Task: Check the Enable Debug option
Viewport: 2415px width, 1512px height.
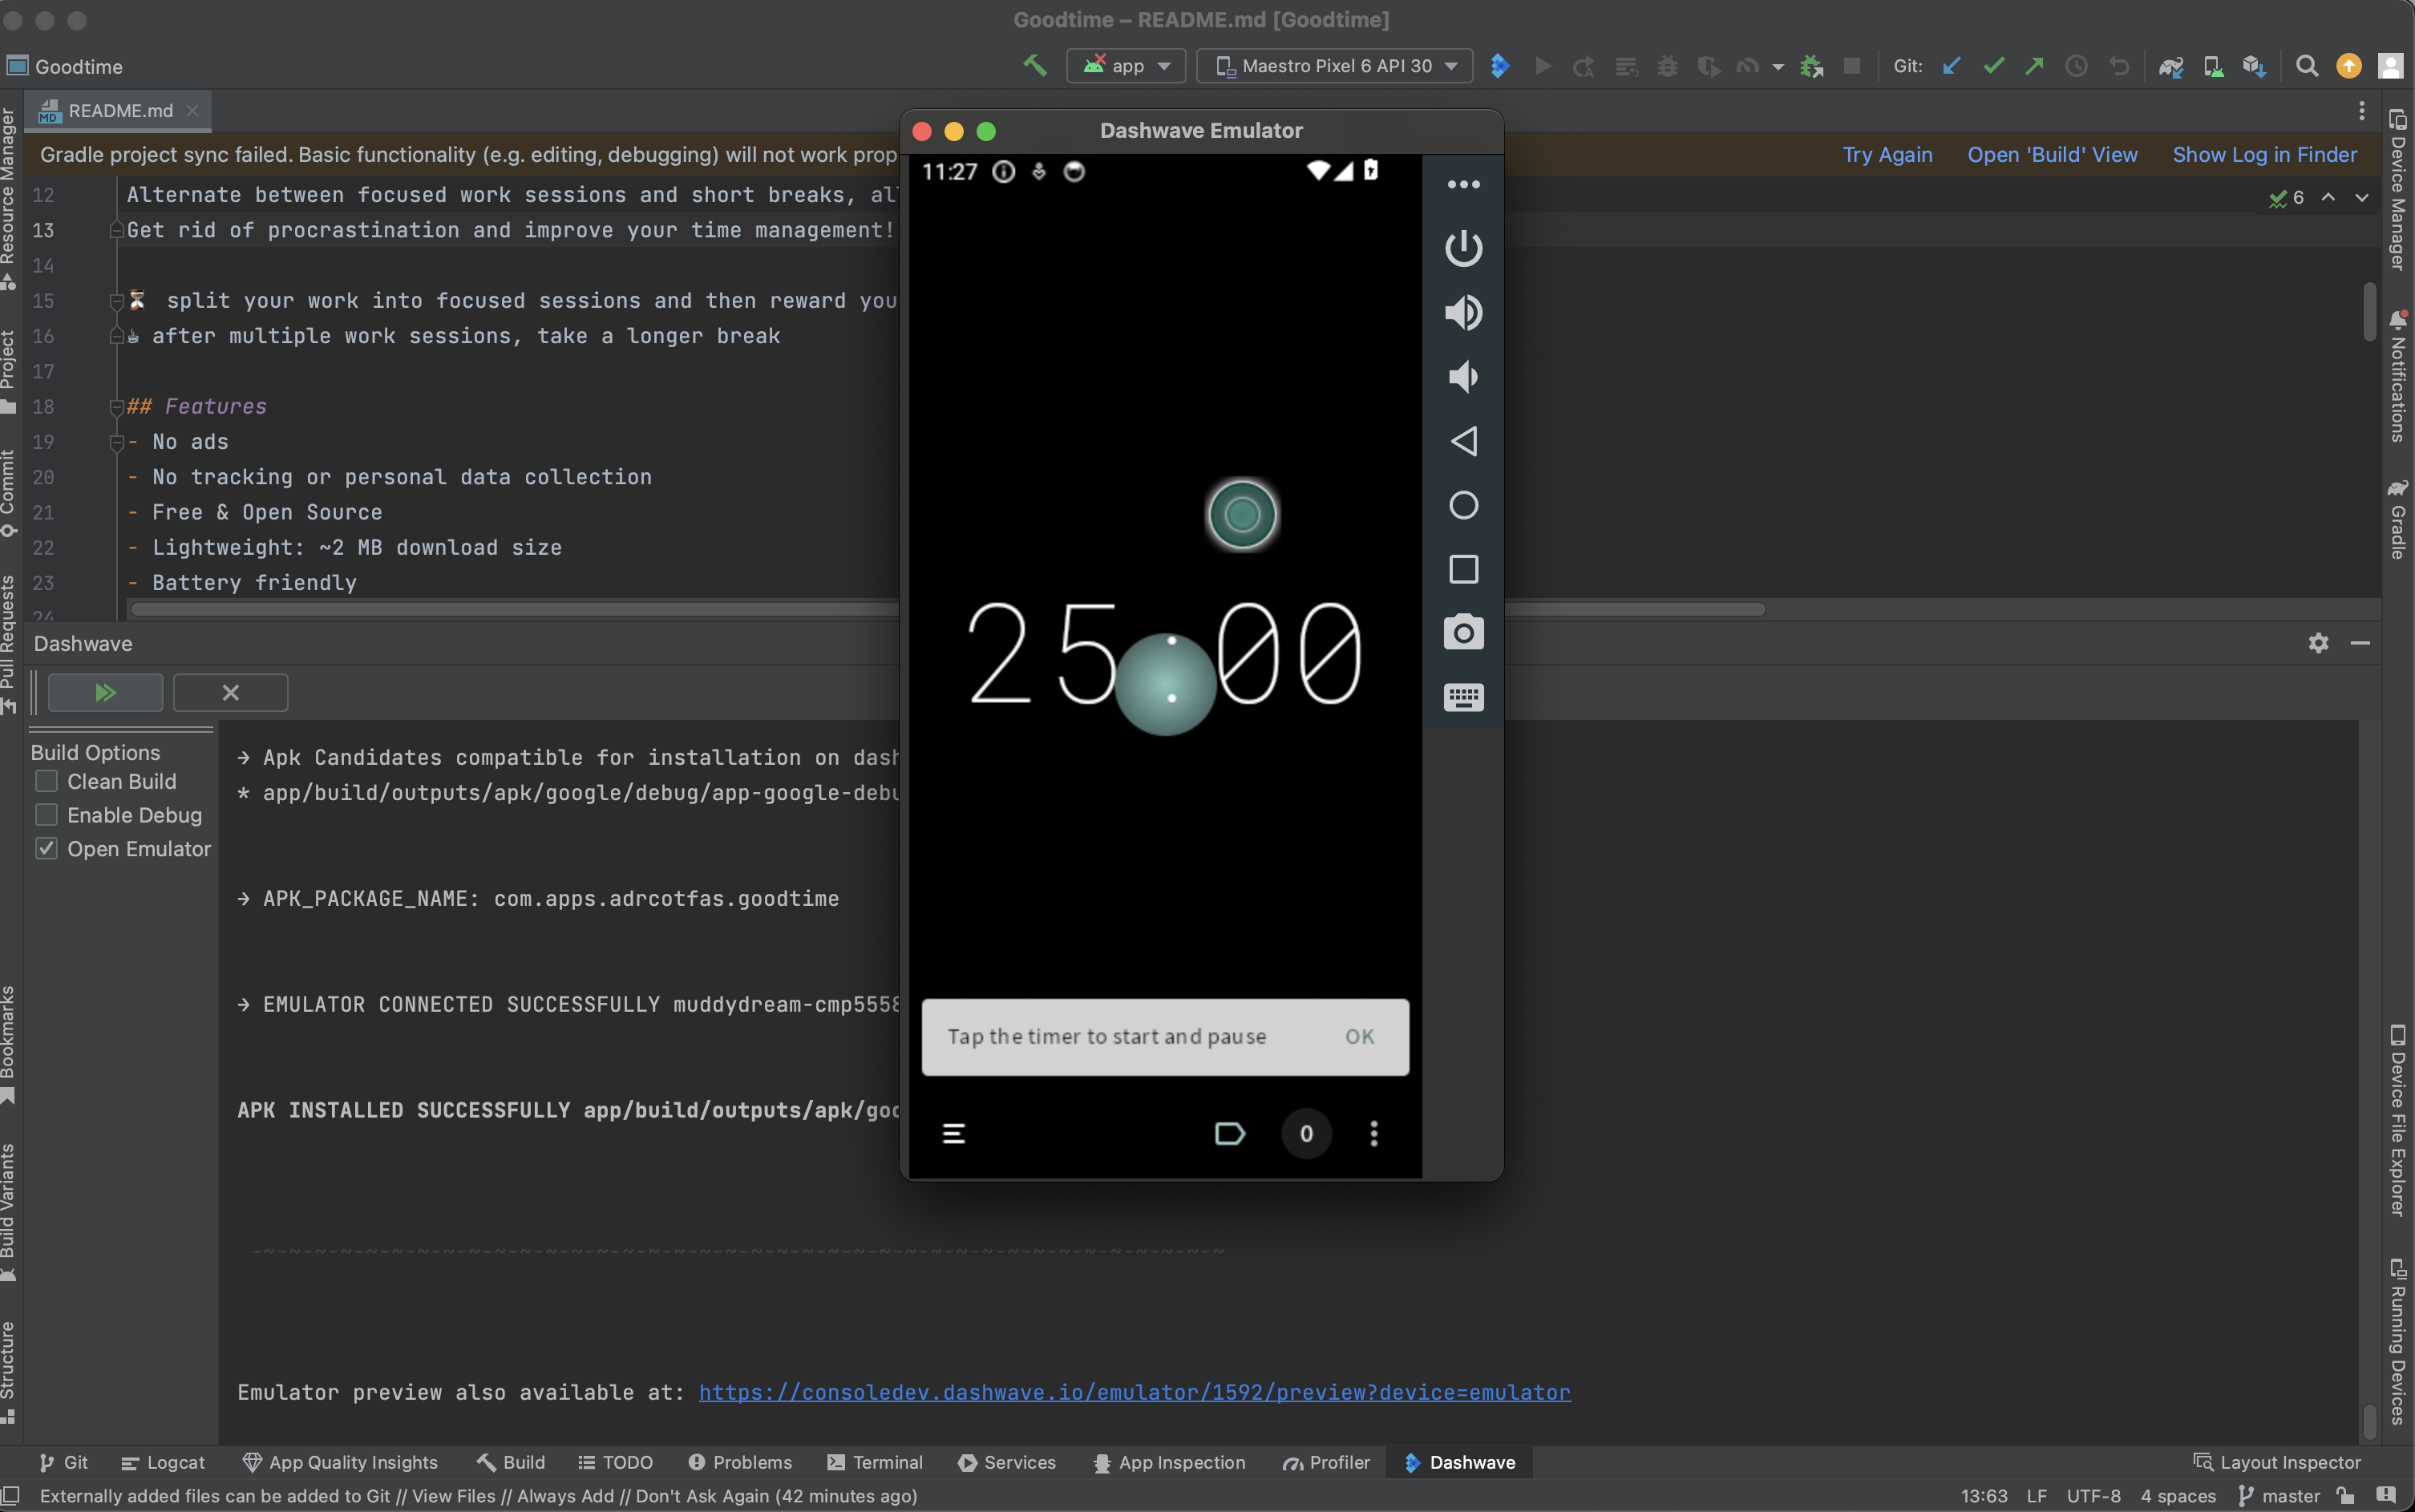Action: point(47,815)
